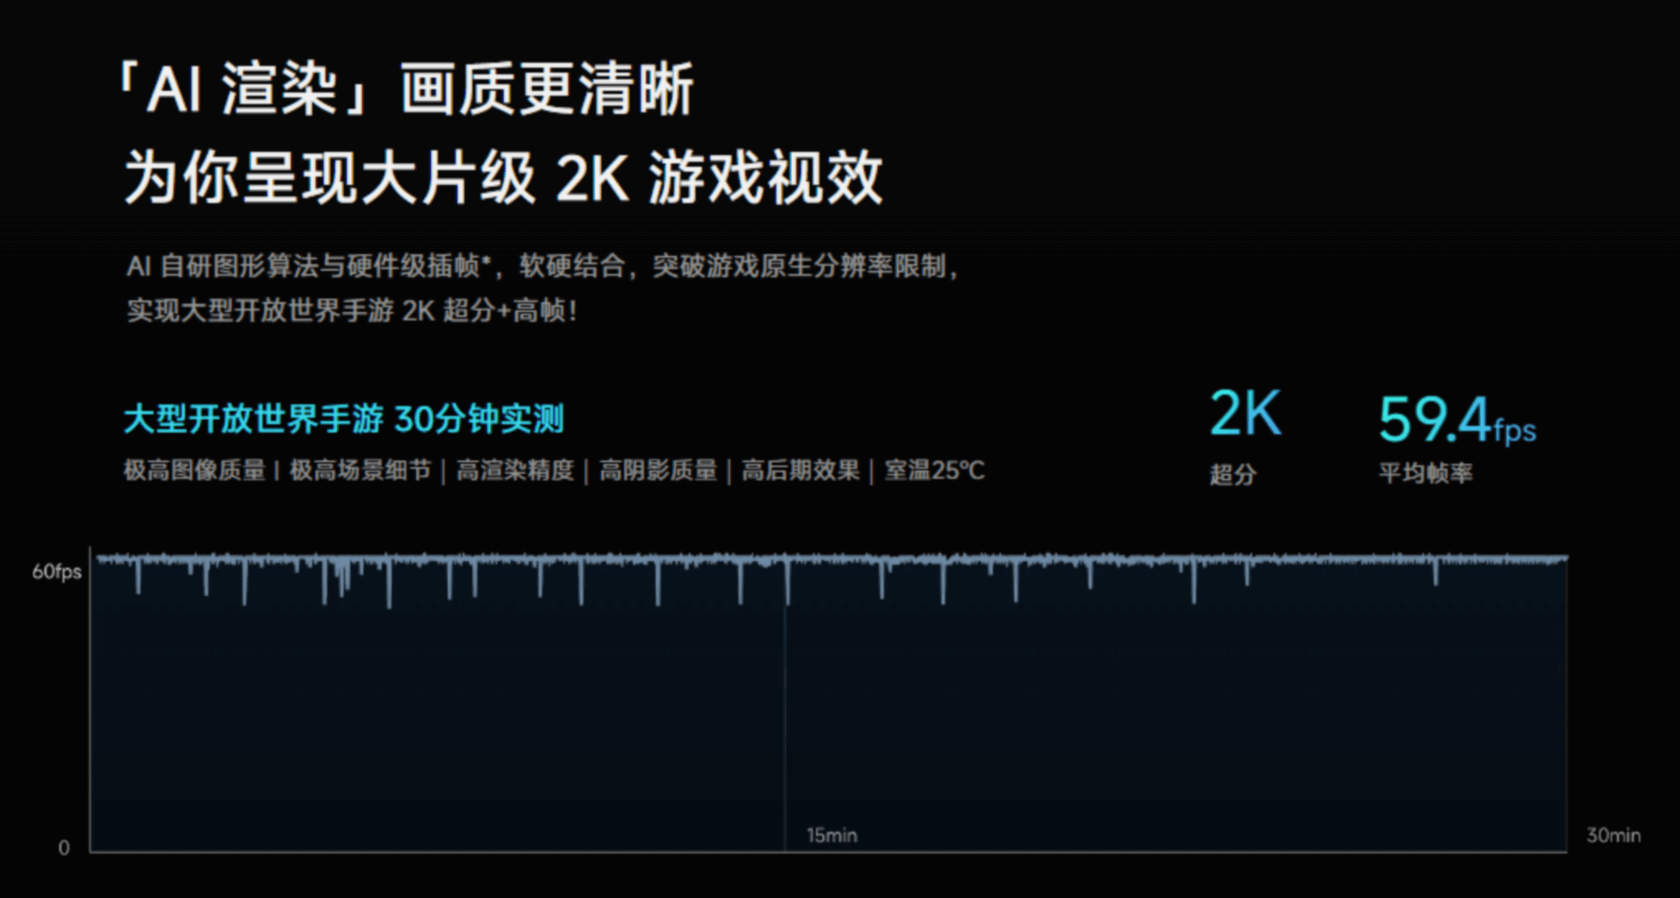The image size is (1680, 898).
Task: Click the large 2K statistic
Action: [1244, 414]
